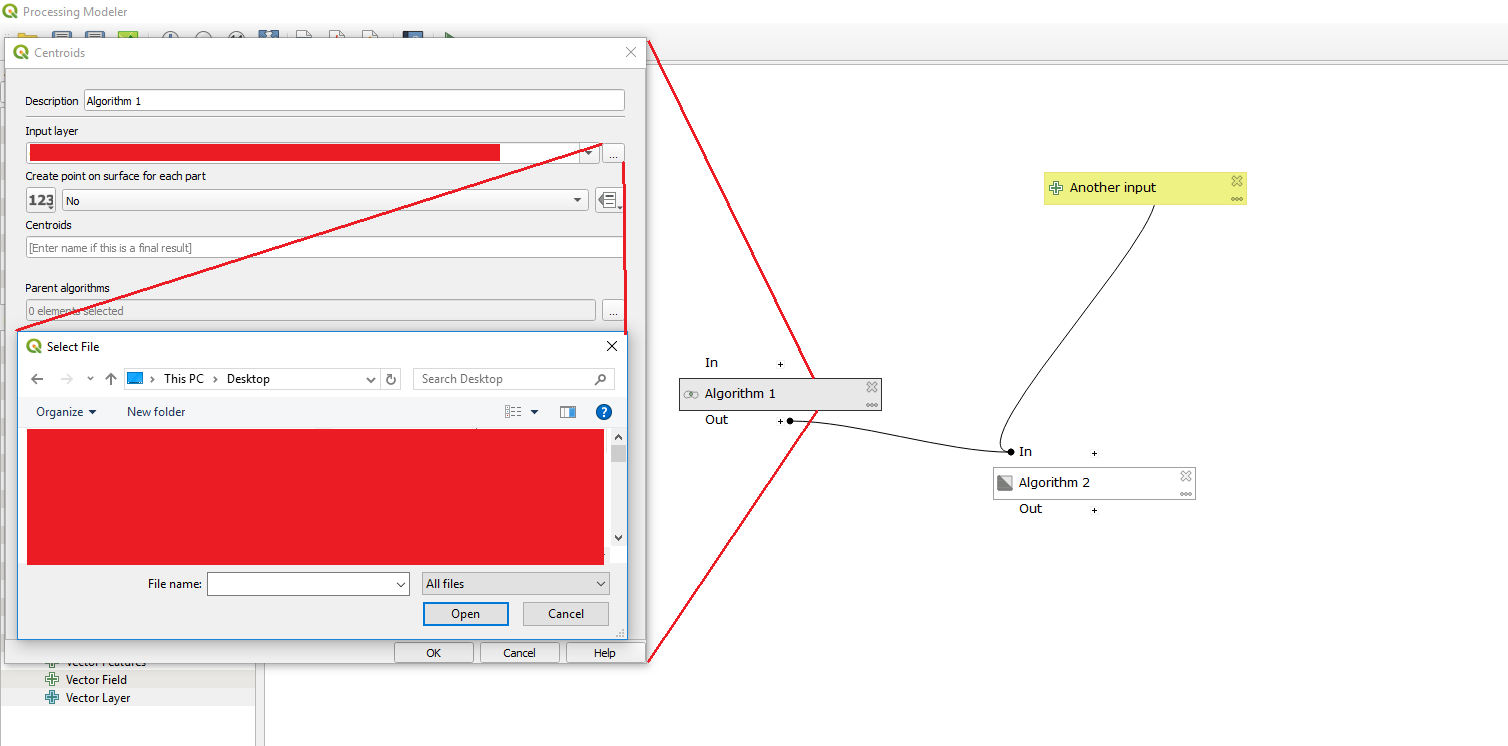Run the model using the green arrow icon
The image size is (1508, 746).
pyautogui.click(x=450, y=37)
